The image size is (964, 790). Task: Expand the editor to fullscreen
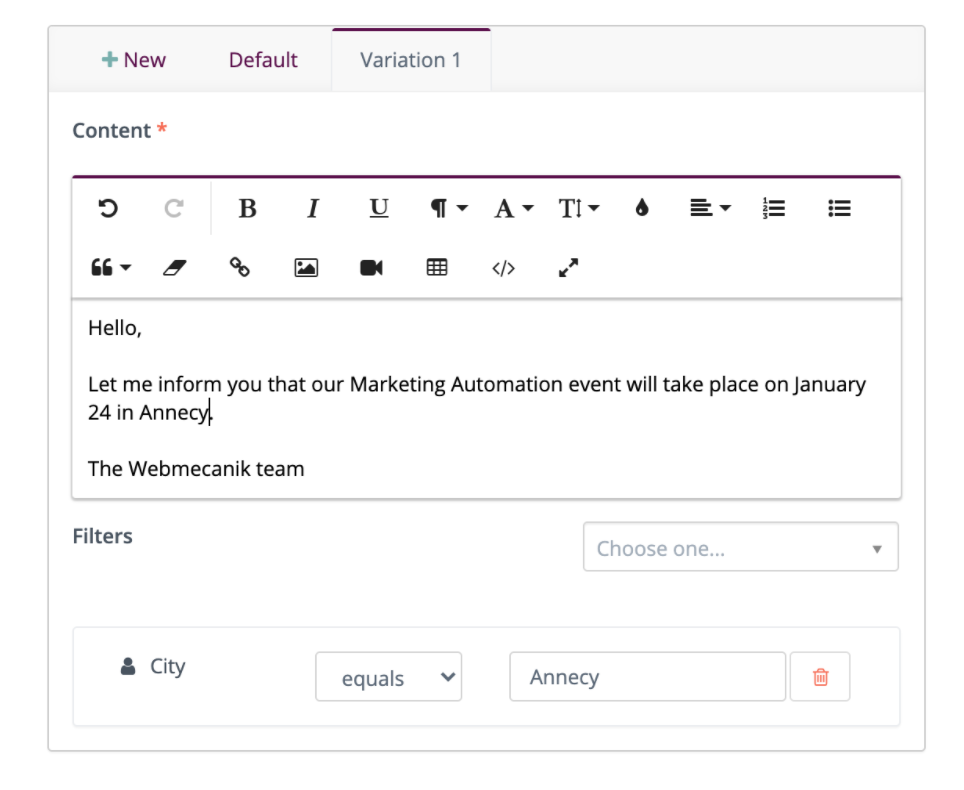point(568,267)
